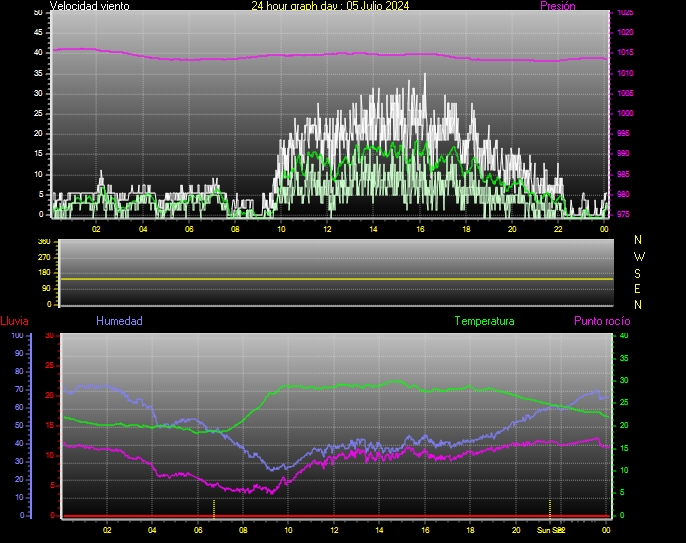The height and width of the screenshot is (543, 686).
Task: Click "980" on the pressure axis
Action: (623, 194)
